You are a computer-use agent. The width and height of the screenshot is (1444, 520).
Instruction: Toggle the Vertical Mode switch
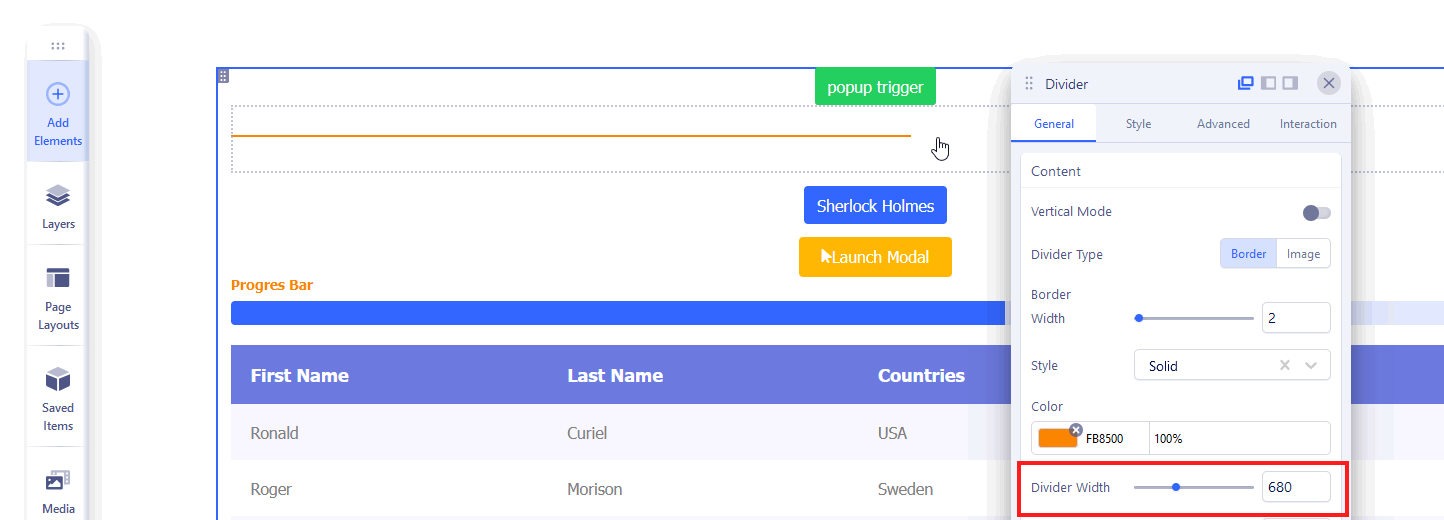tap(1316, 212)
